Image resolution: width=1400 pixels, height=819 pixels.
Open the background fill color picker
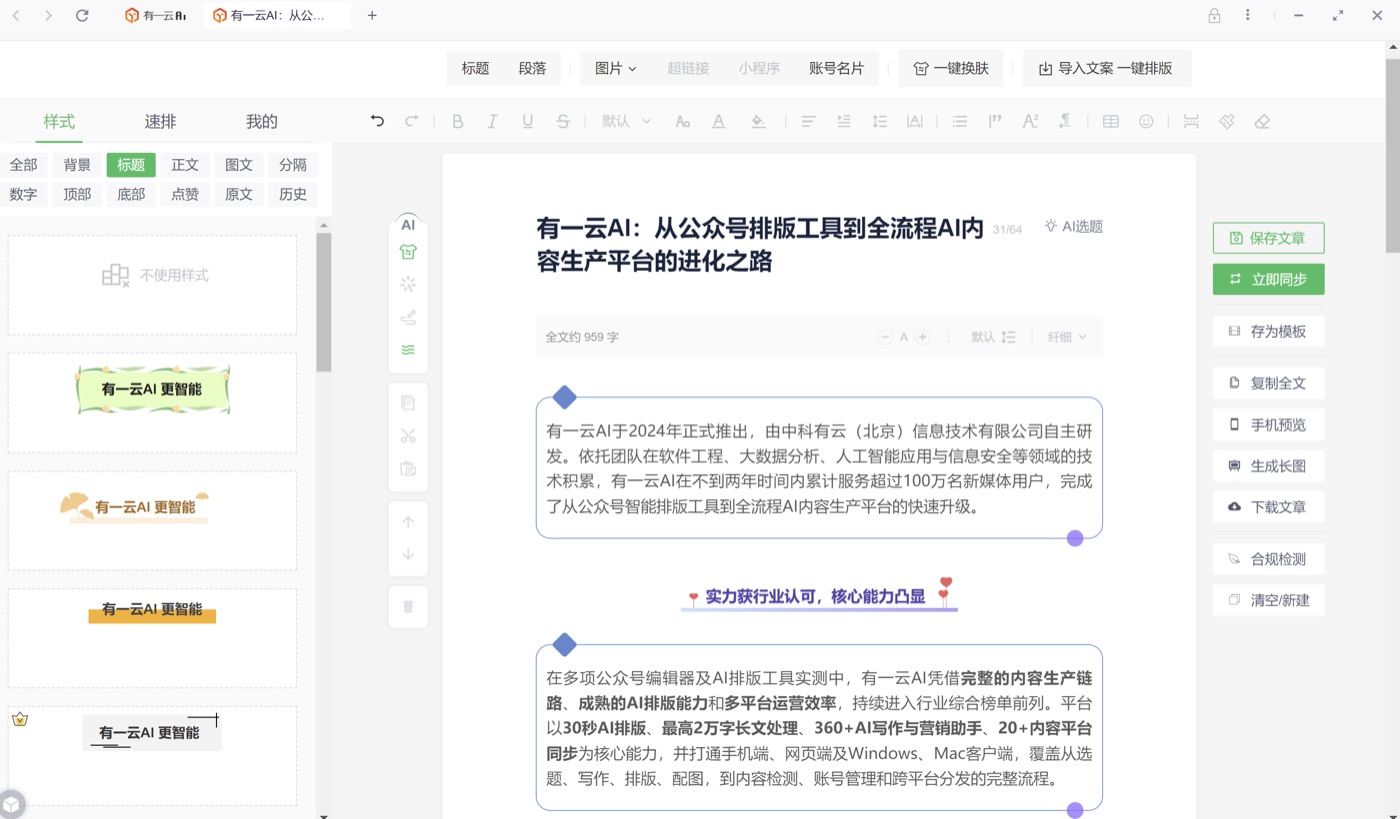coord(758,121)
